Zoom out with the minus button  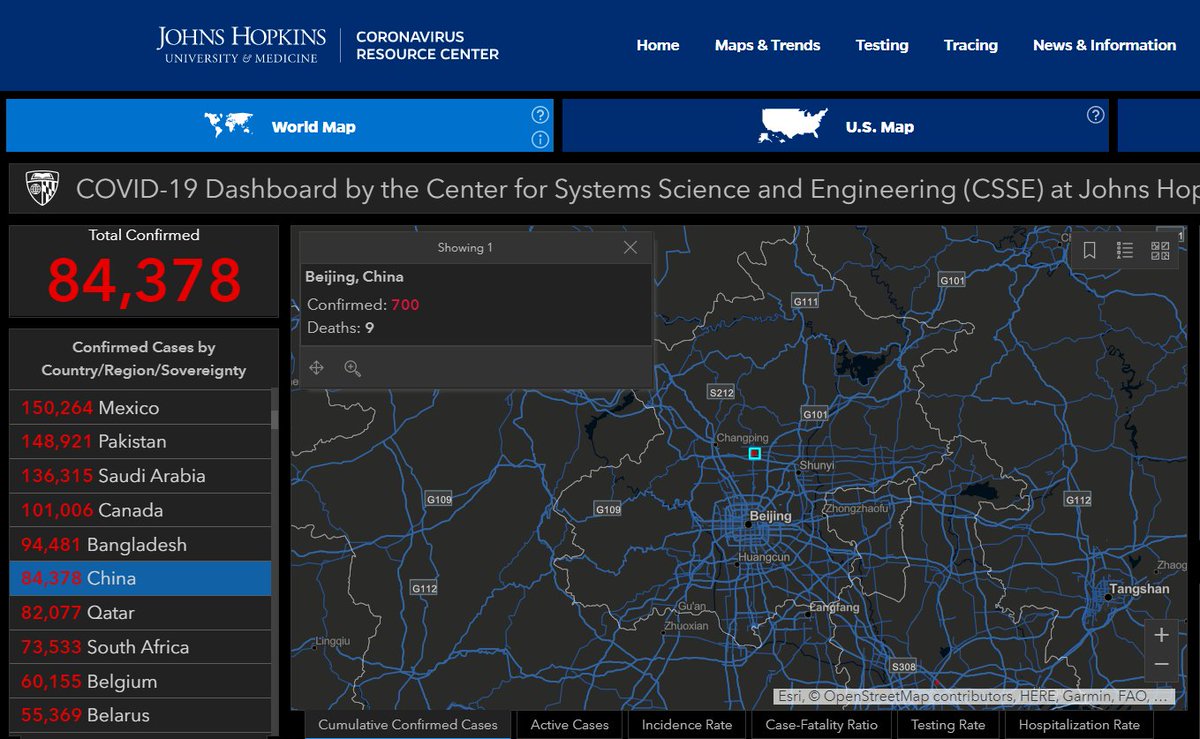pos(1161,665)
